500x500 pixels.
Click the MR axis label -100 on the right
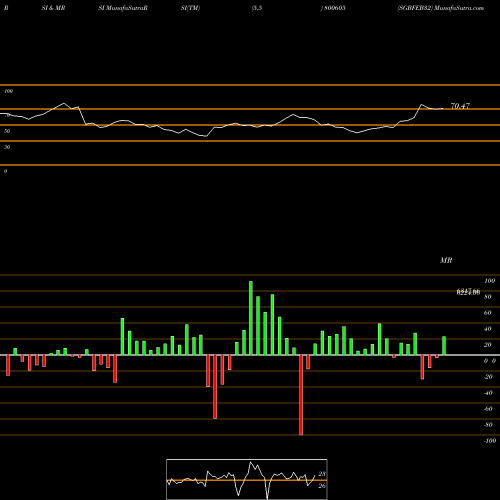(490, 441)
